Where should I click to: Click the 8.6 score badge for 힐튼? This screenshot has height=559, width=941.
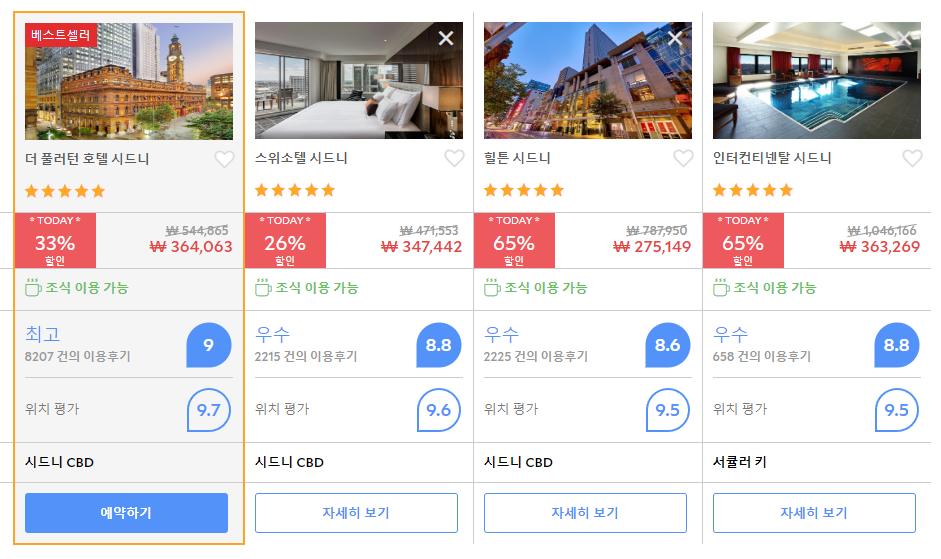point(667,345)
